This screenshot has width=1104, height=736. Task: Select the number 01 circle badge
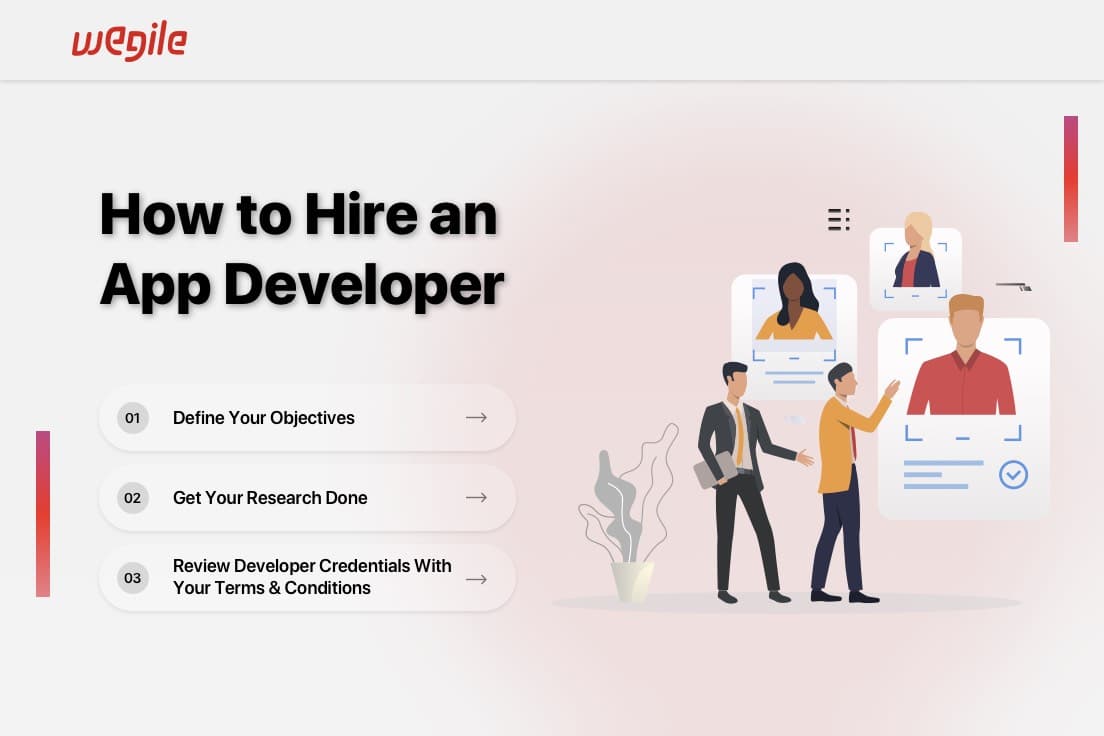point(132,417)
